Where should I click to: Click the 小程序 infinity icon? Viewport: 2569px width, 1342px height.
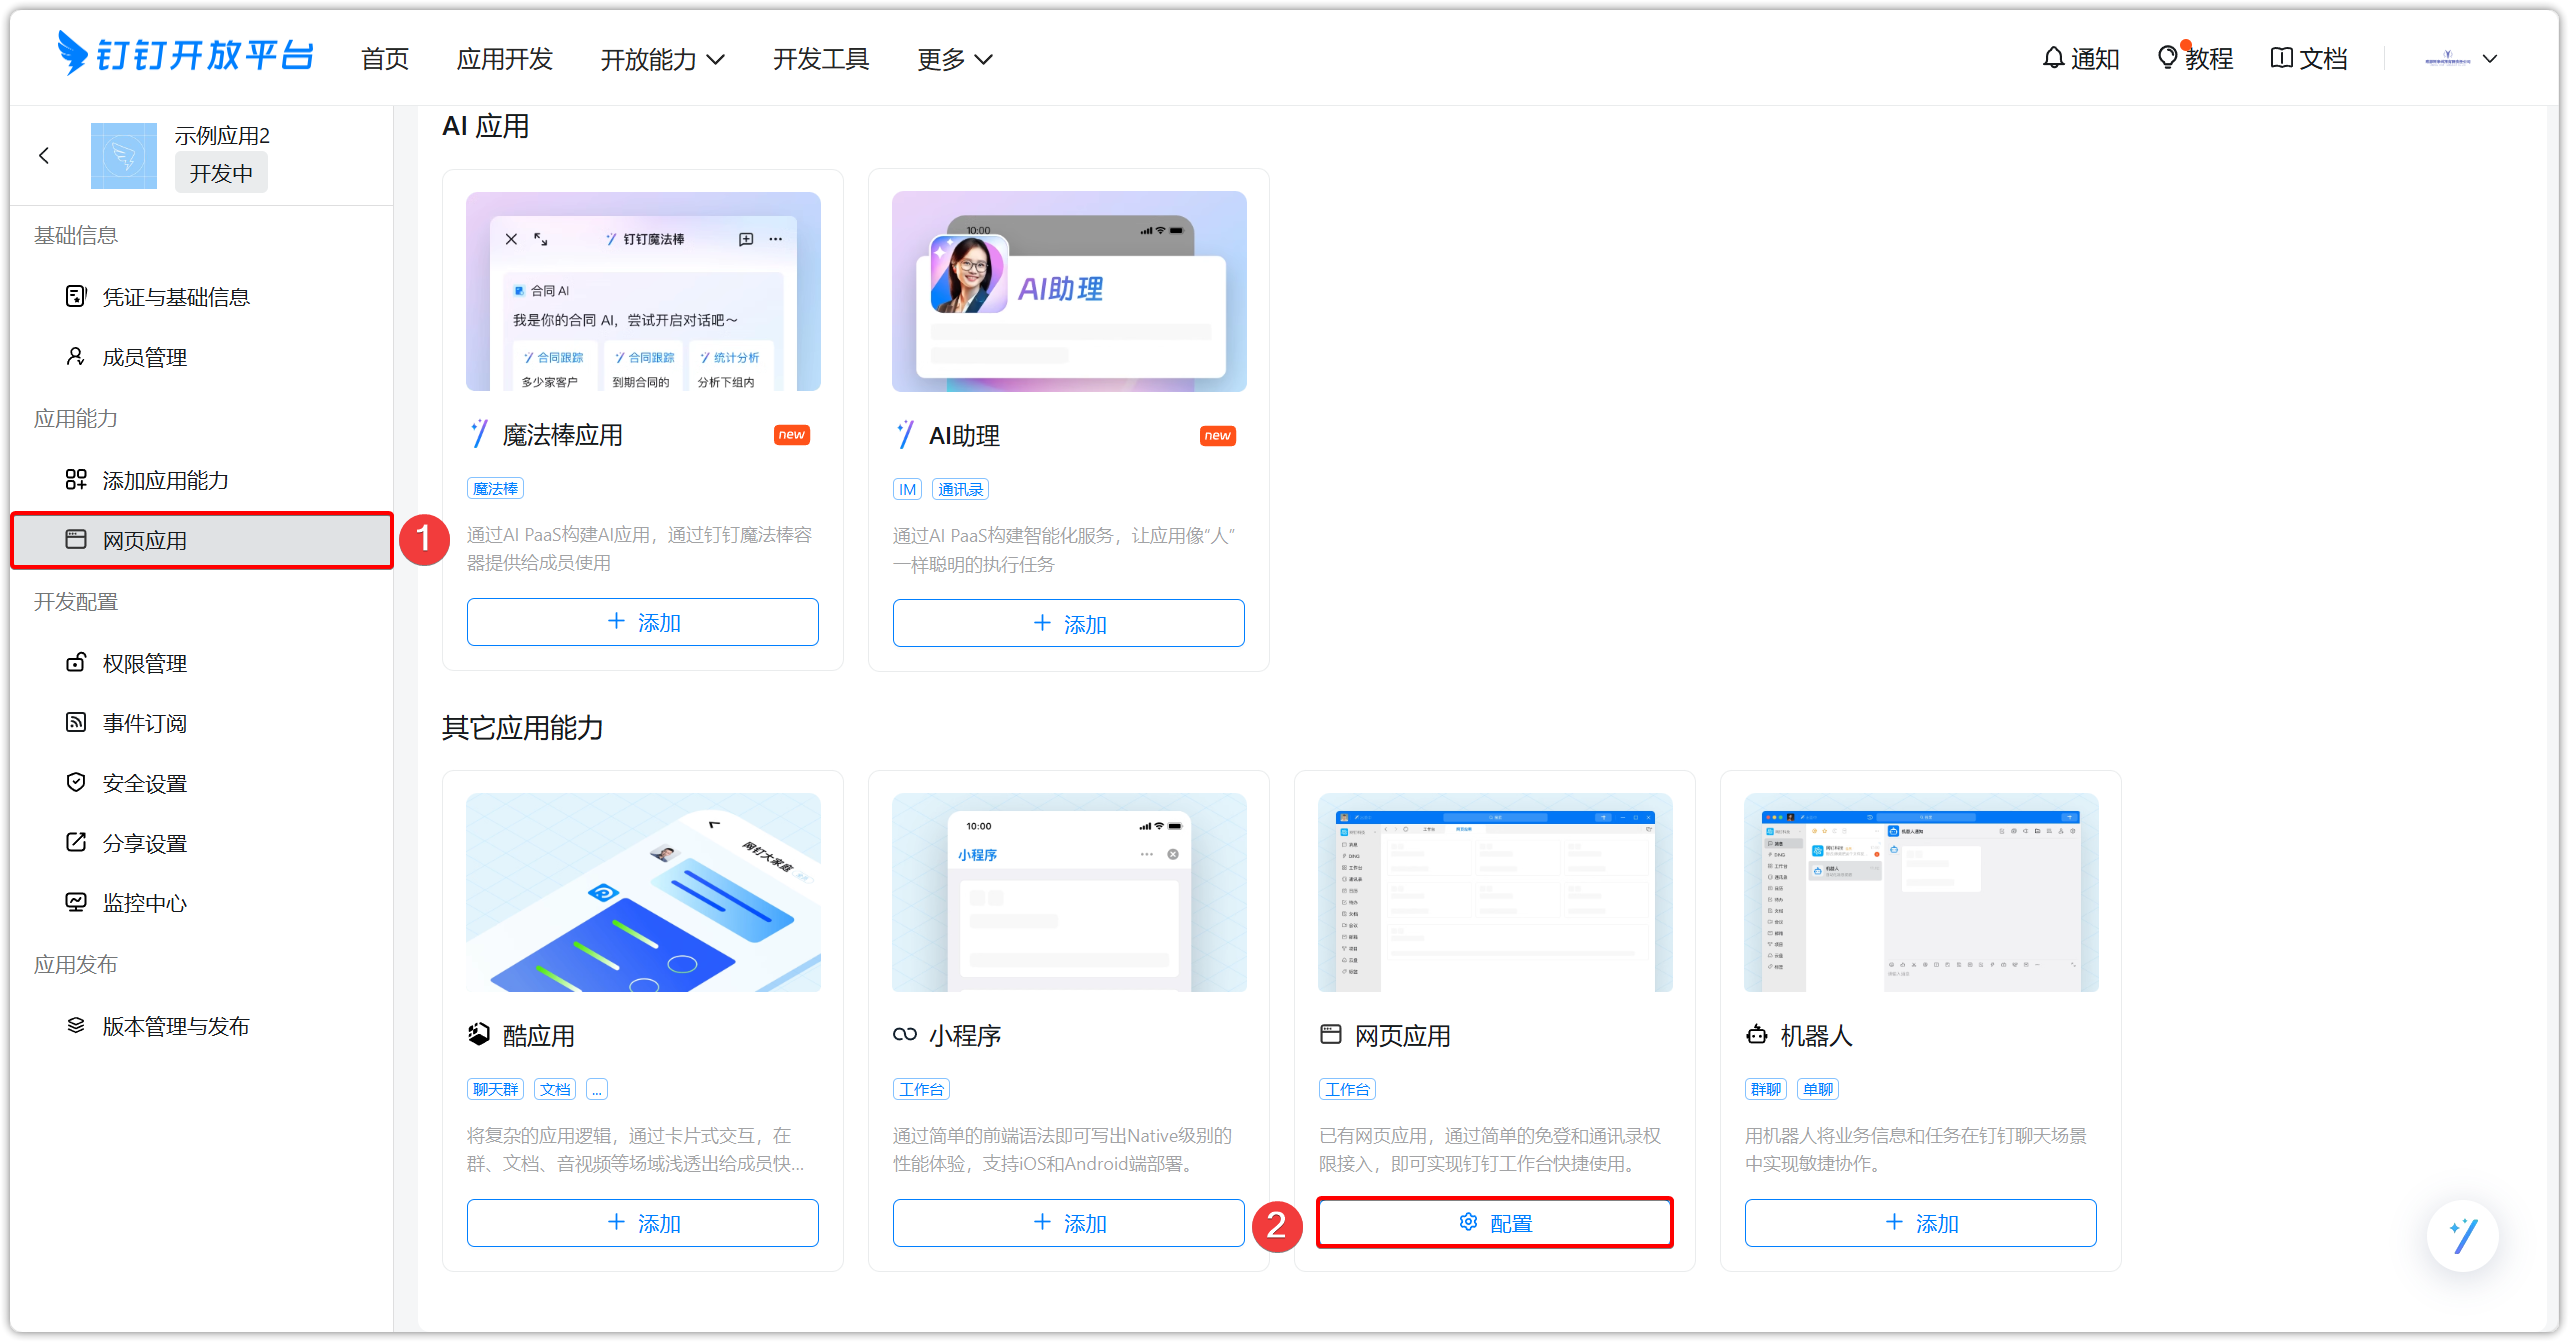(x=905, y=1034)
